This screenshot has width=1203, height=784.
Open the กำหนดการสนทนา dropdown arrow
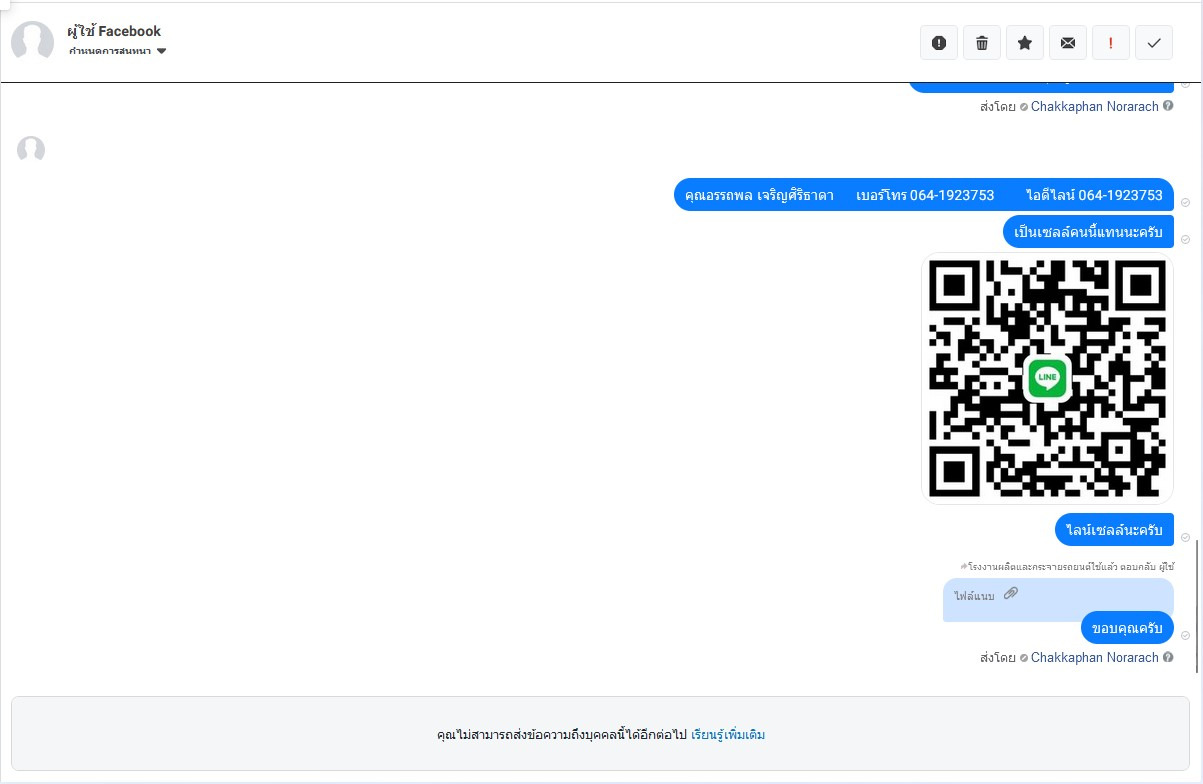[x=162, y=51]
